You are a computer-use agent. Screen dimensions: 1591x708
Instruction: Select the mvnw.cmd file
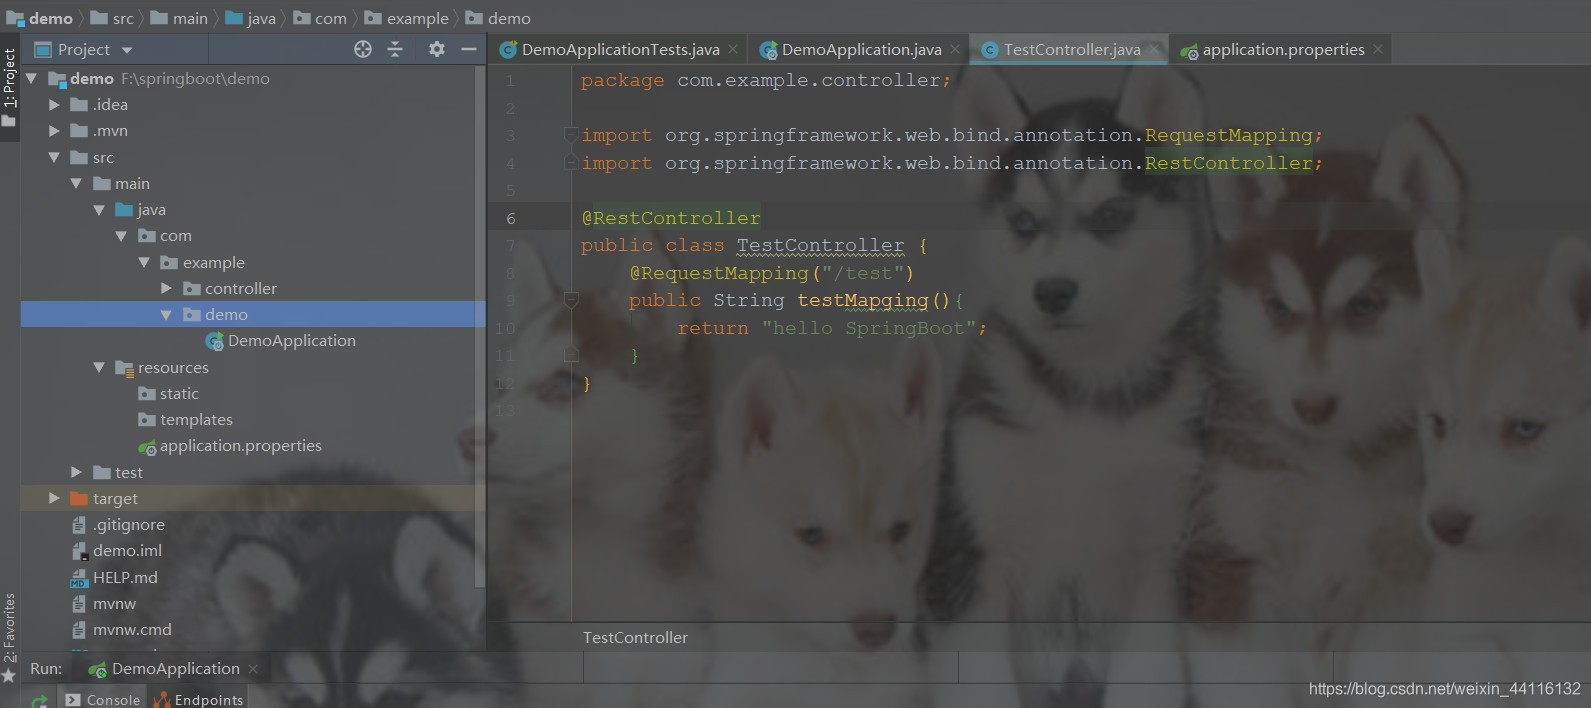(121, 630)
